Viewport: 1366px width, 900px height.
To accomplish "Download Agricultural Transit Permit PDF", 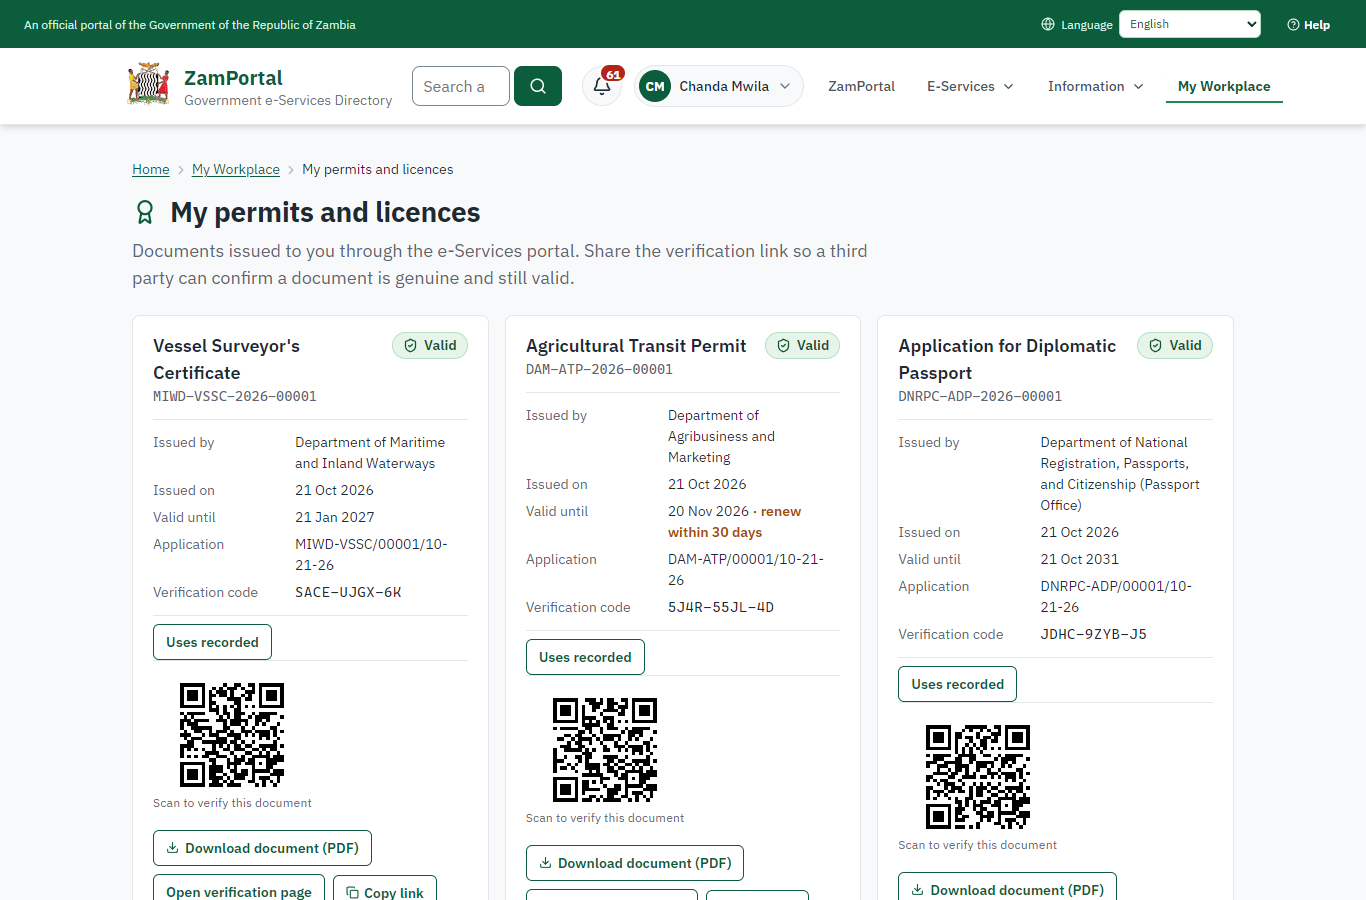I will click(x=635, y=863).
